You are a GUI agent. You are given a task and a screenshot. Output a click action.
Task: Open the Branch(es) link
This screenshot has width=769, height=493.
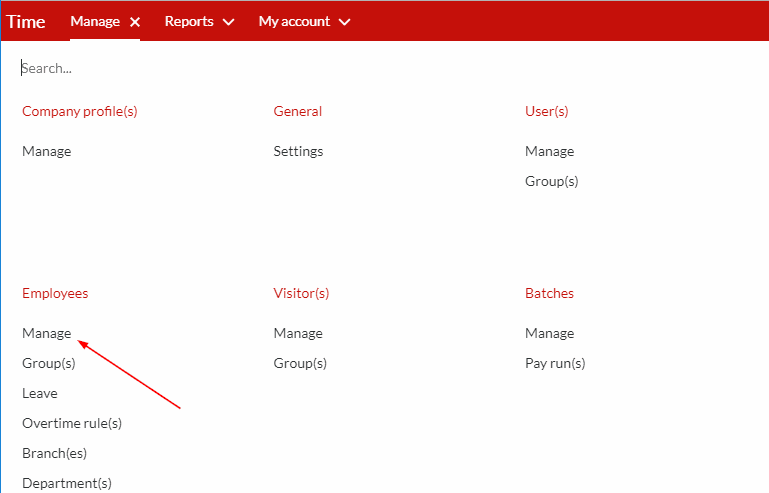coord(54,453)
